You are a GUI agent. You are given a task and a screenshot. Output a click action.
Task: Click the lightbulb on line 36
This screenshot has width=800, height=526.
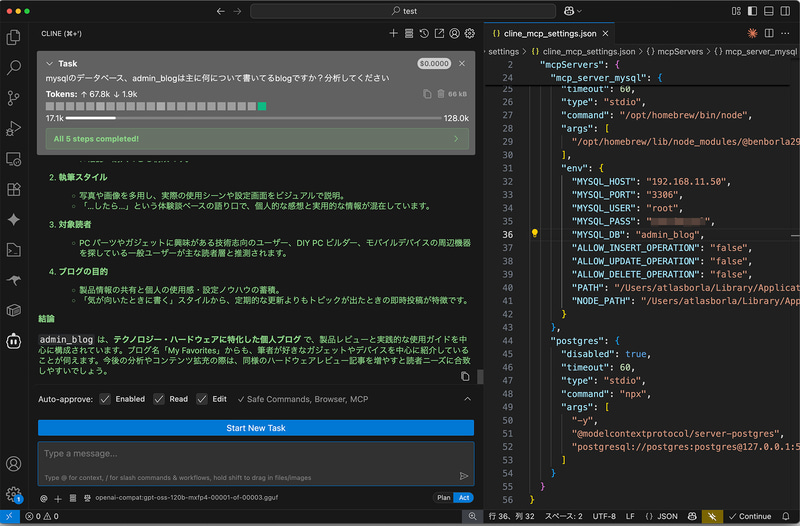pos(535,233)
